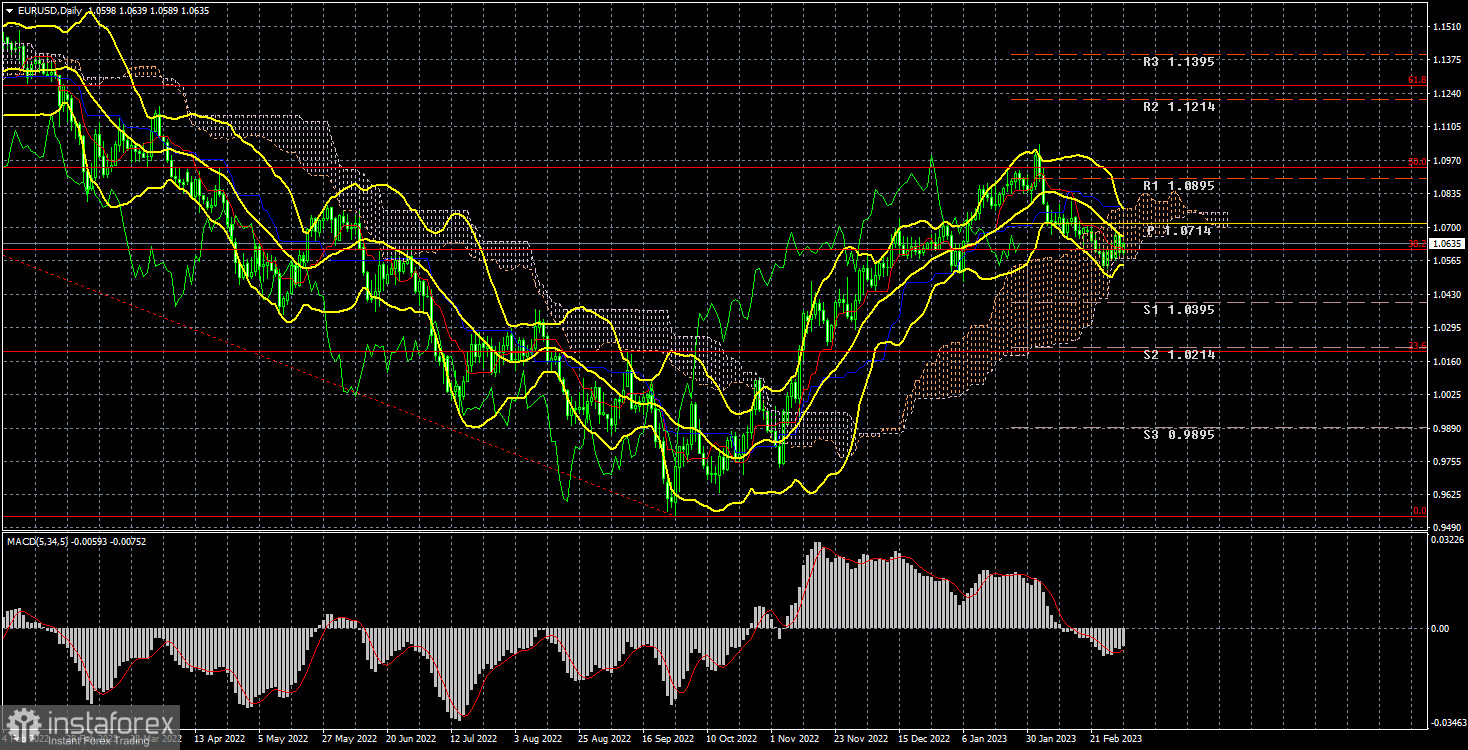Click the 61.8 Fibonacci level label
The height and width of the screenshot is (750, 1468).
1417,80
